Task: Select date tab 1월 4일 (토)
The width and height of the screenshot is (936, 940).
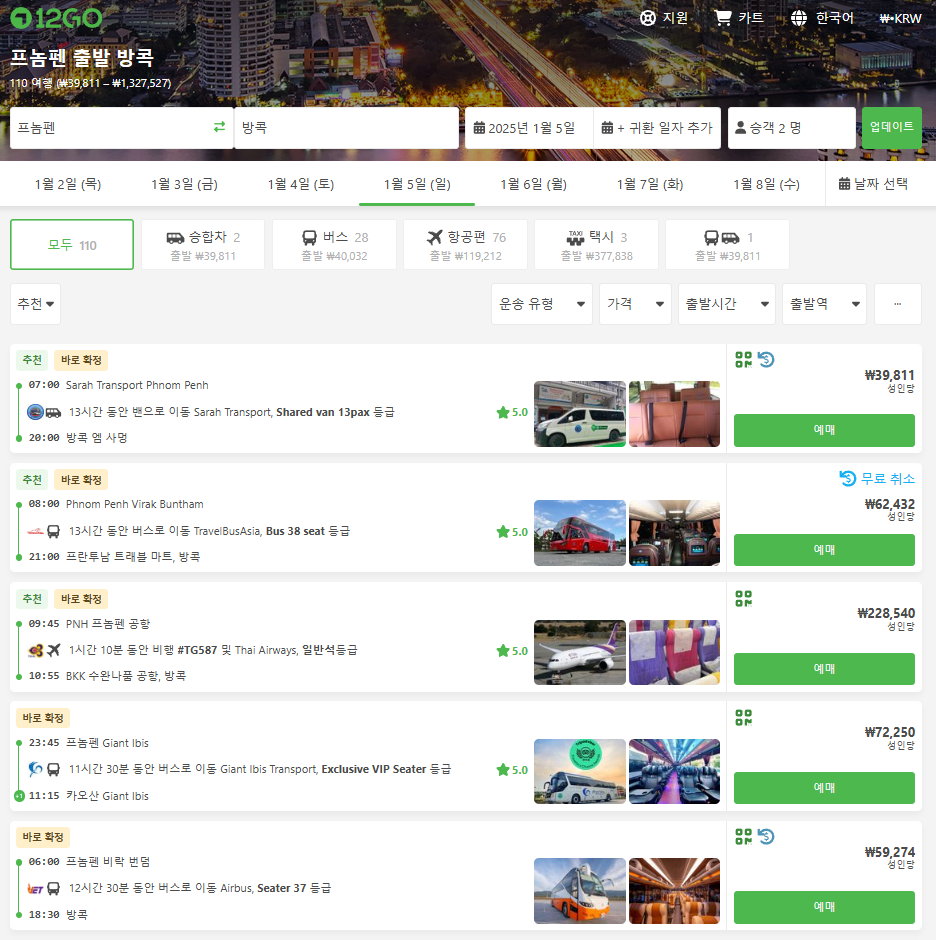Action: 300,184
